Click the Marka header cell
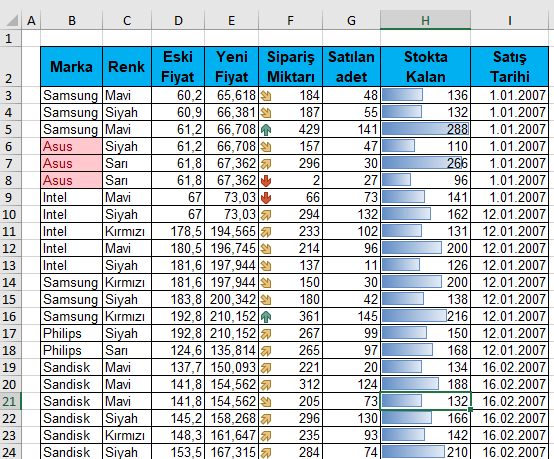This screenshot has height=459, width=554. [x=71, y=66]
